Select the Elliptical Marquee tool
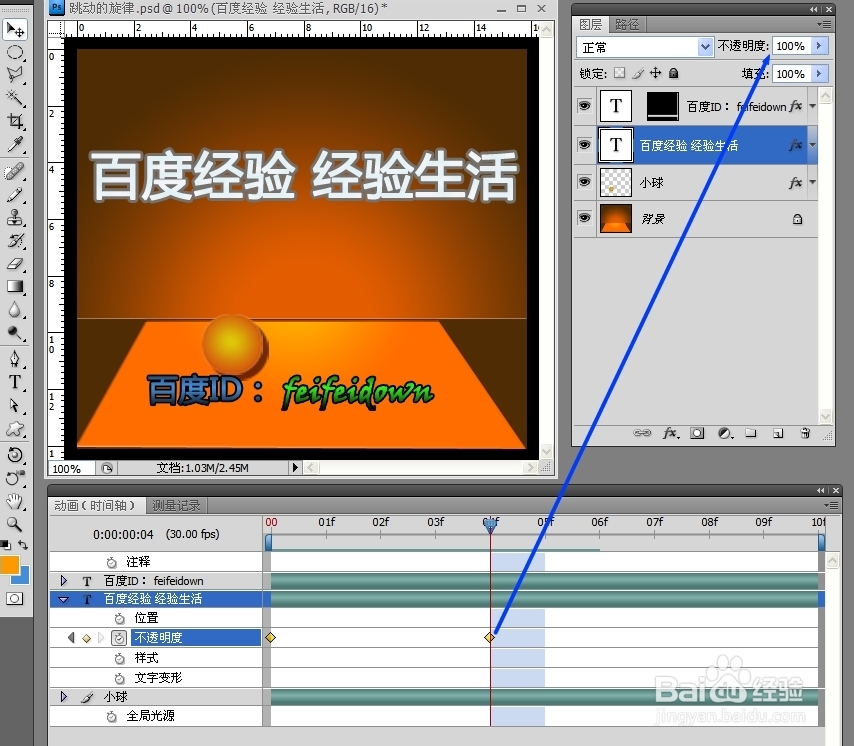854x746 pixels. tap(15, 53)
